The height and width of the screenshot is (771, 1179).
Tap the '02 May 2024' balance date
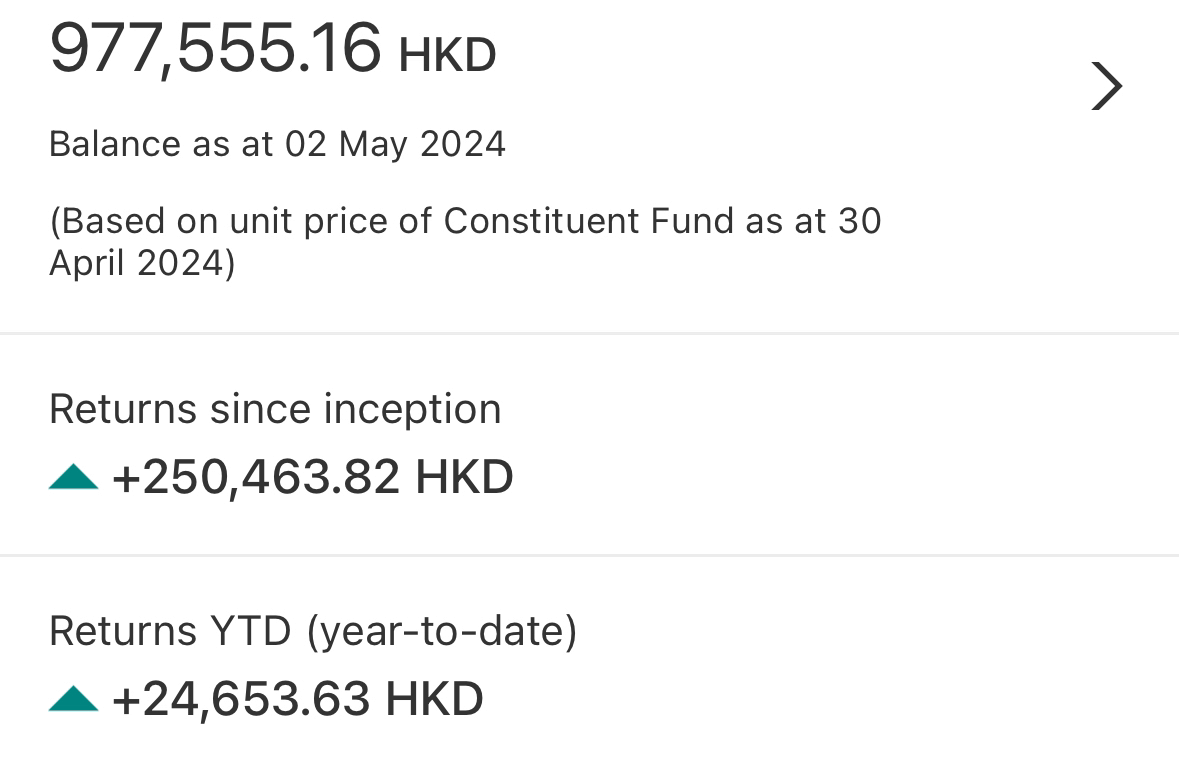[395, 145]
